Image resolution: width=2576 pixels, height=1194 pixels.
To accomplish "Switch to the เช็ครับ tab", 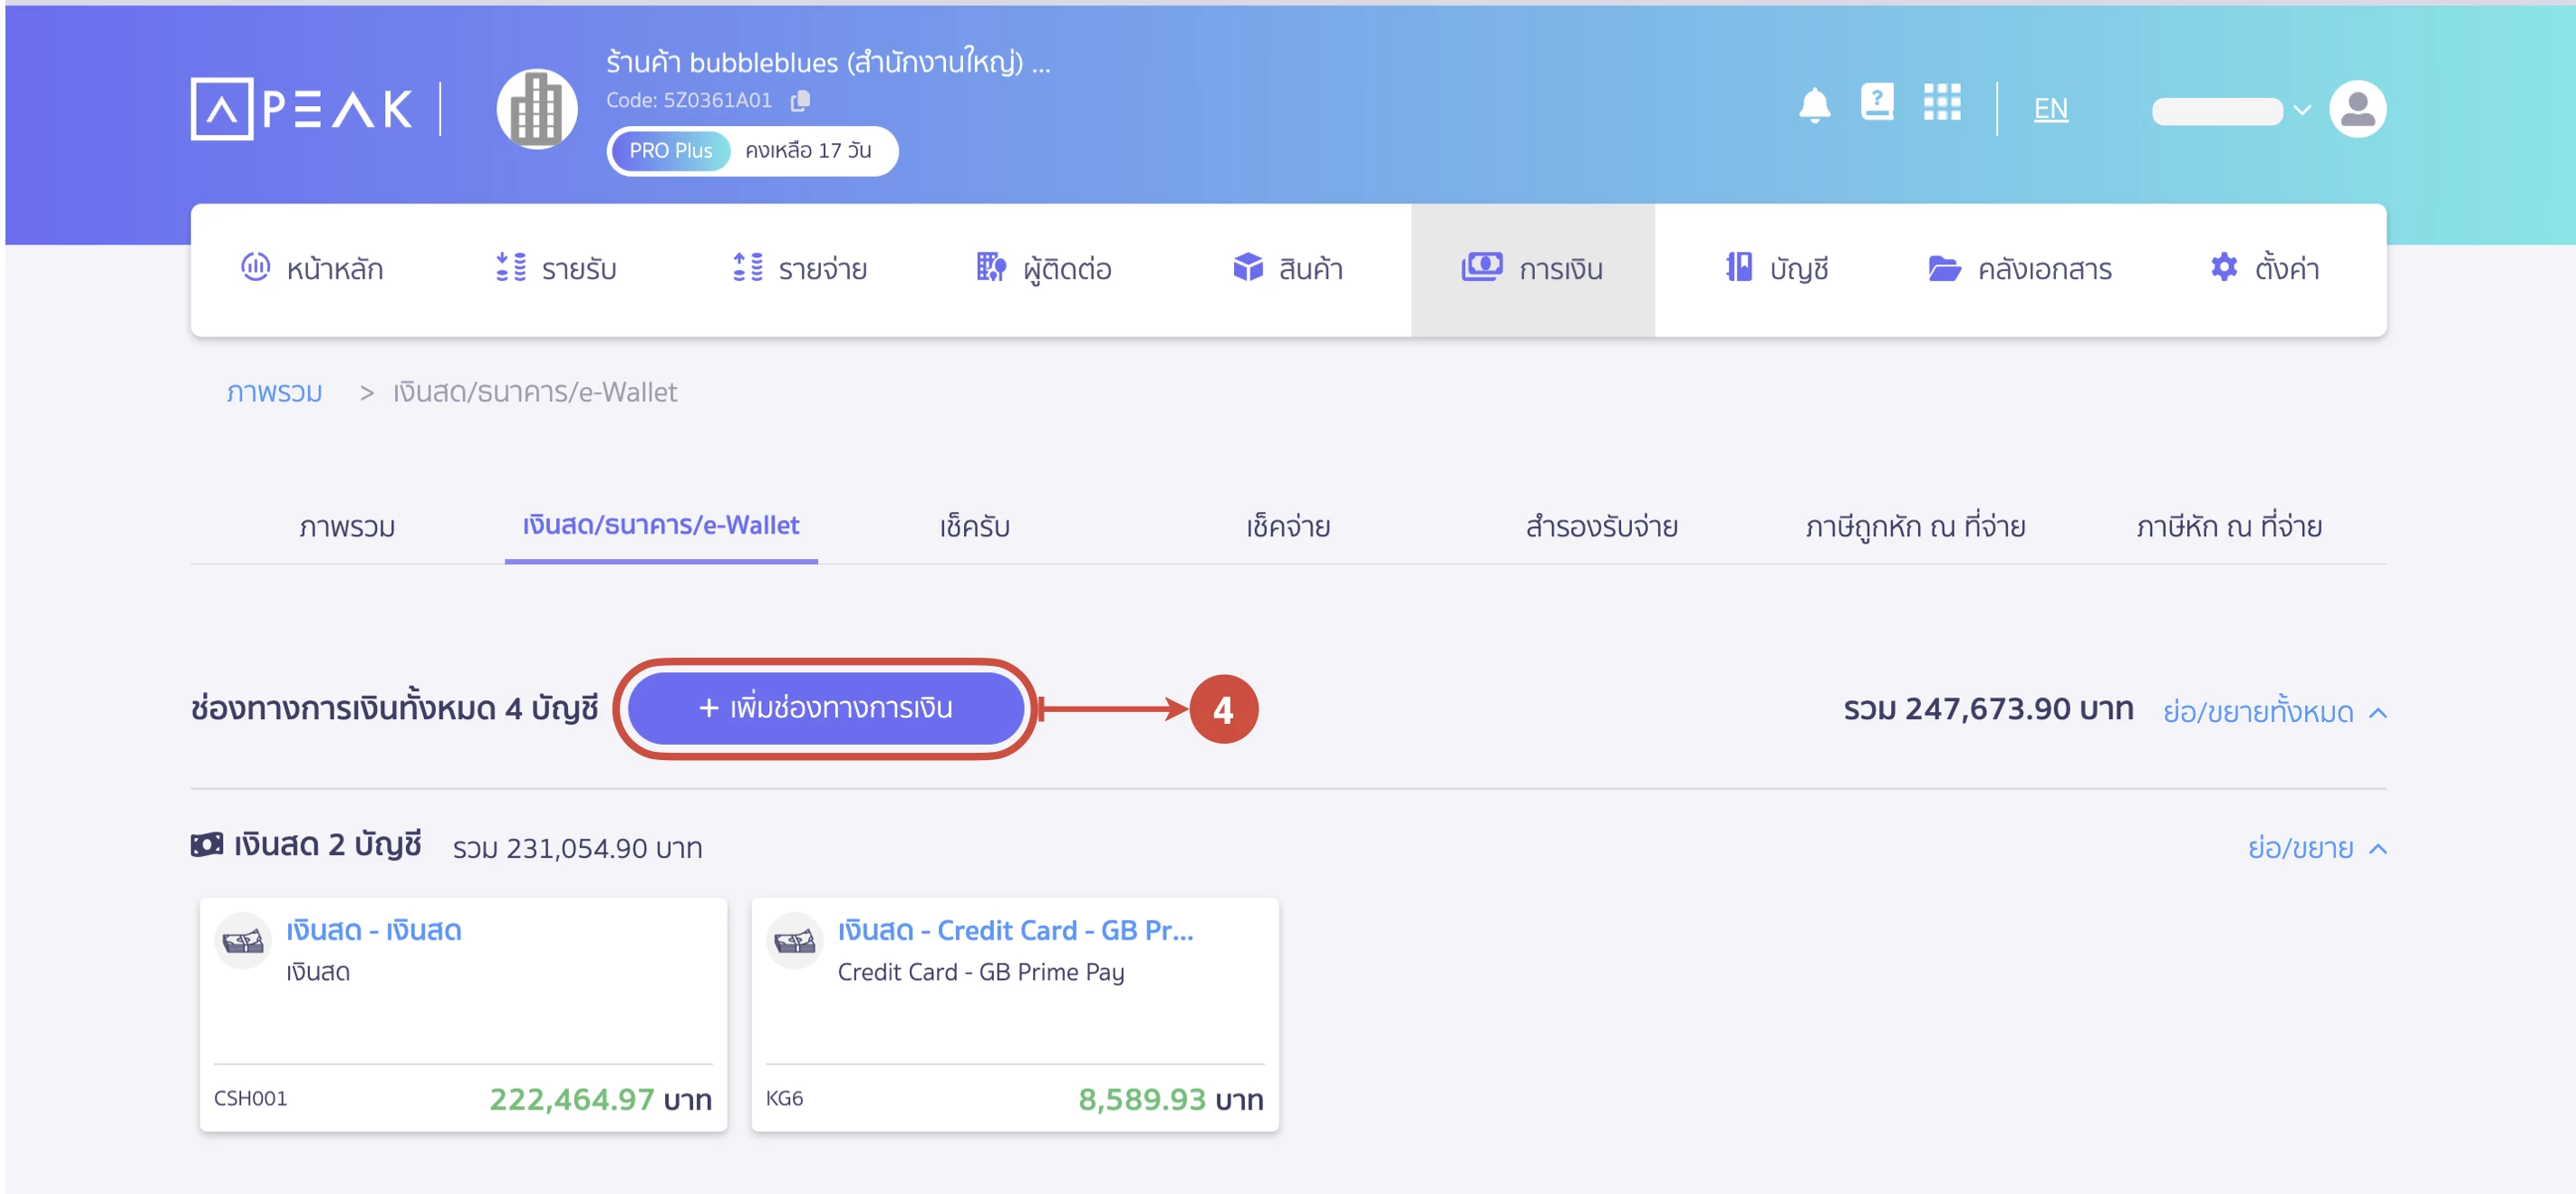I will tap(973, 526).
